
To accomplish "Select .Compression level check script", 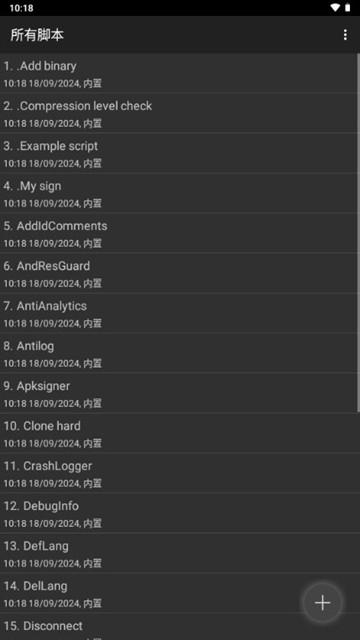I will 178,113.
